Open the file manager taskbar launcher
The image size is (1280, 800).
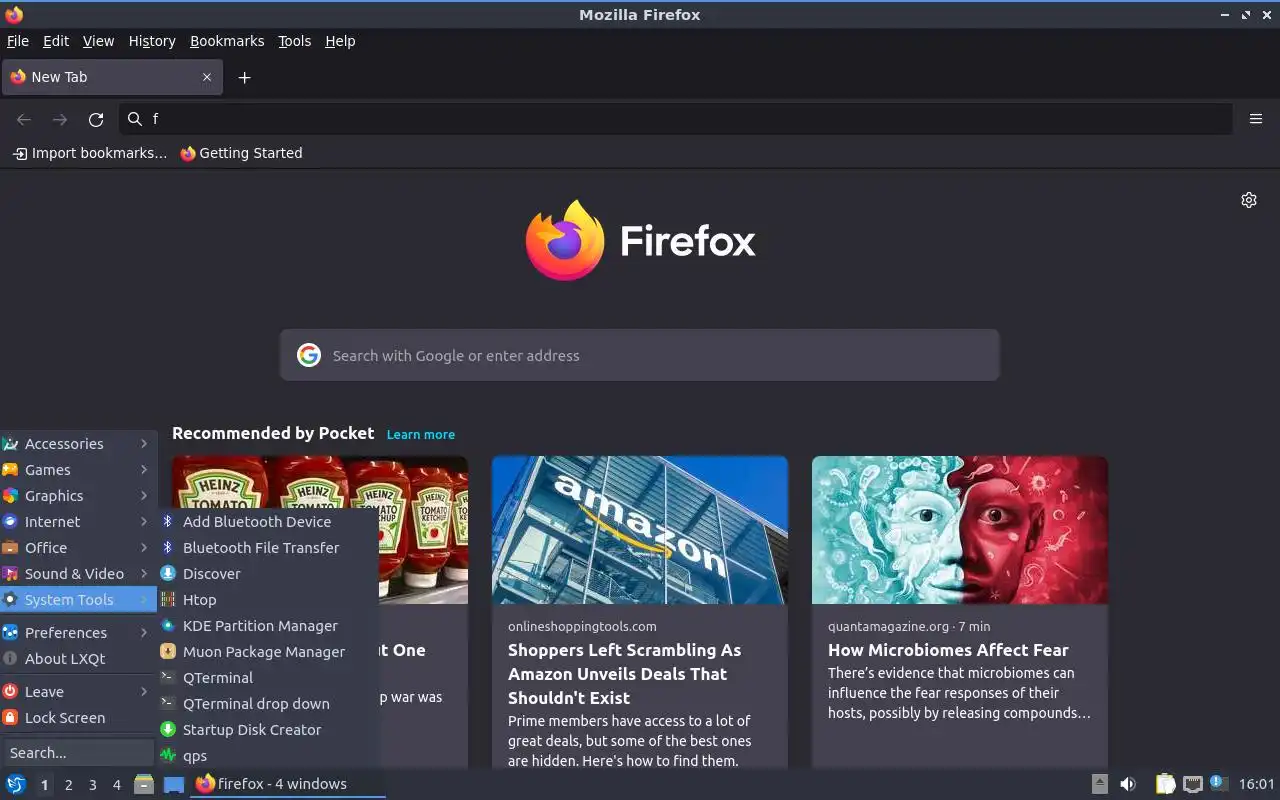click(144, 784)
